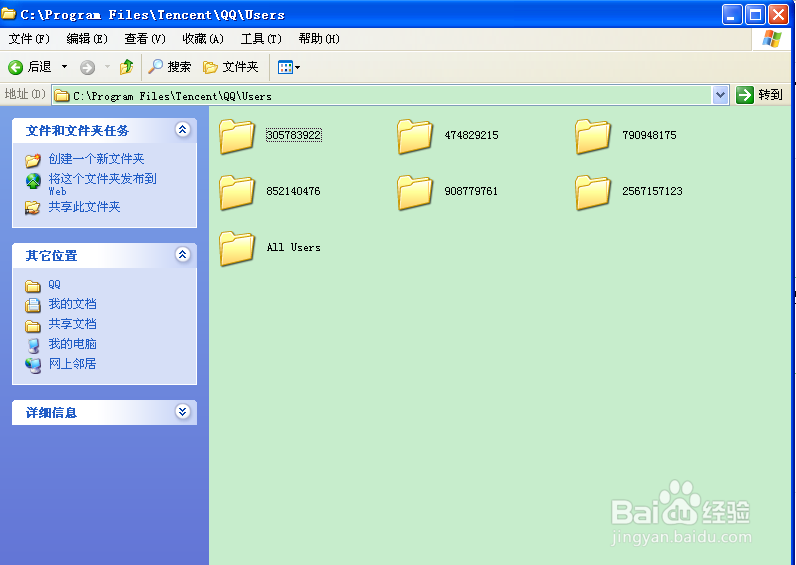Click the My Documents (我的文档) icon
The width and height of the screenshot is (796, 565).
32,305
